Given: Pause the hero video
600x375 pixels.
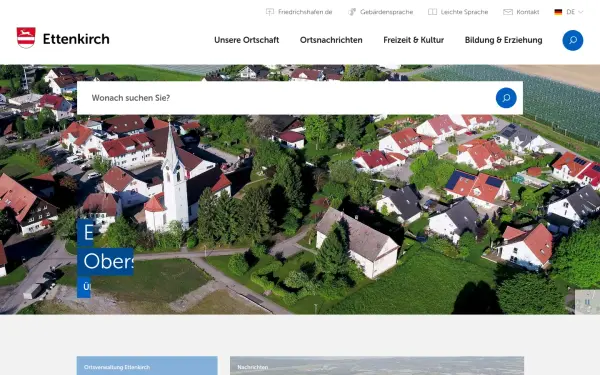Looking at the screenshot, I should [587, 302].
